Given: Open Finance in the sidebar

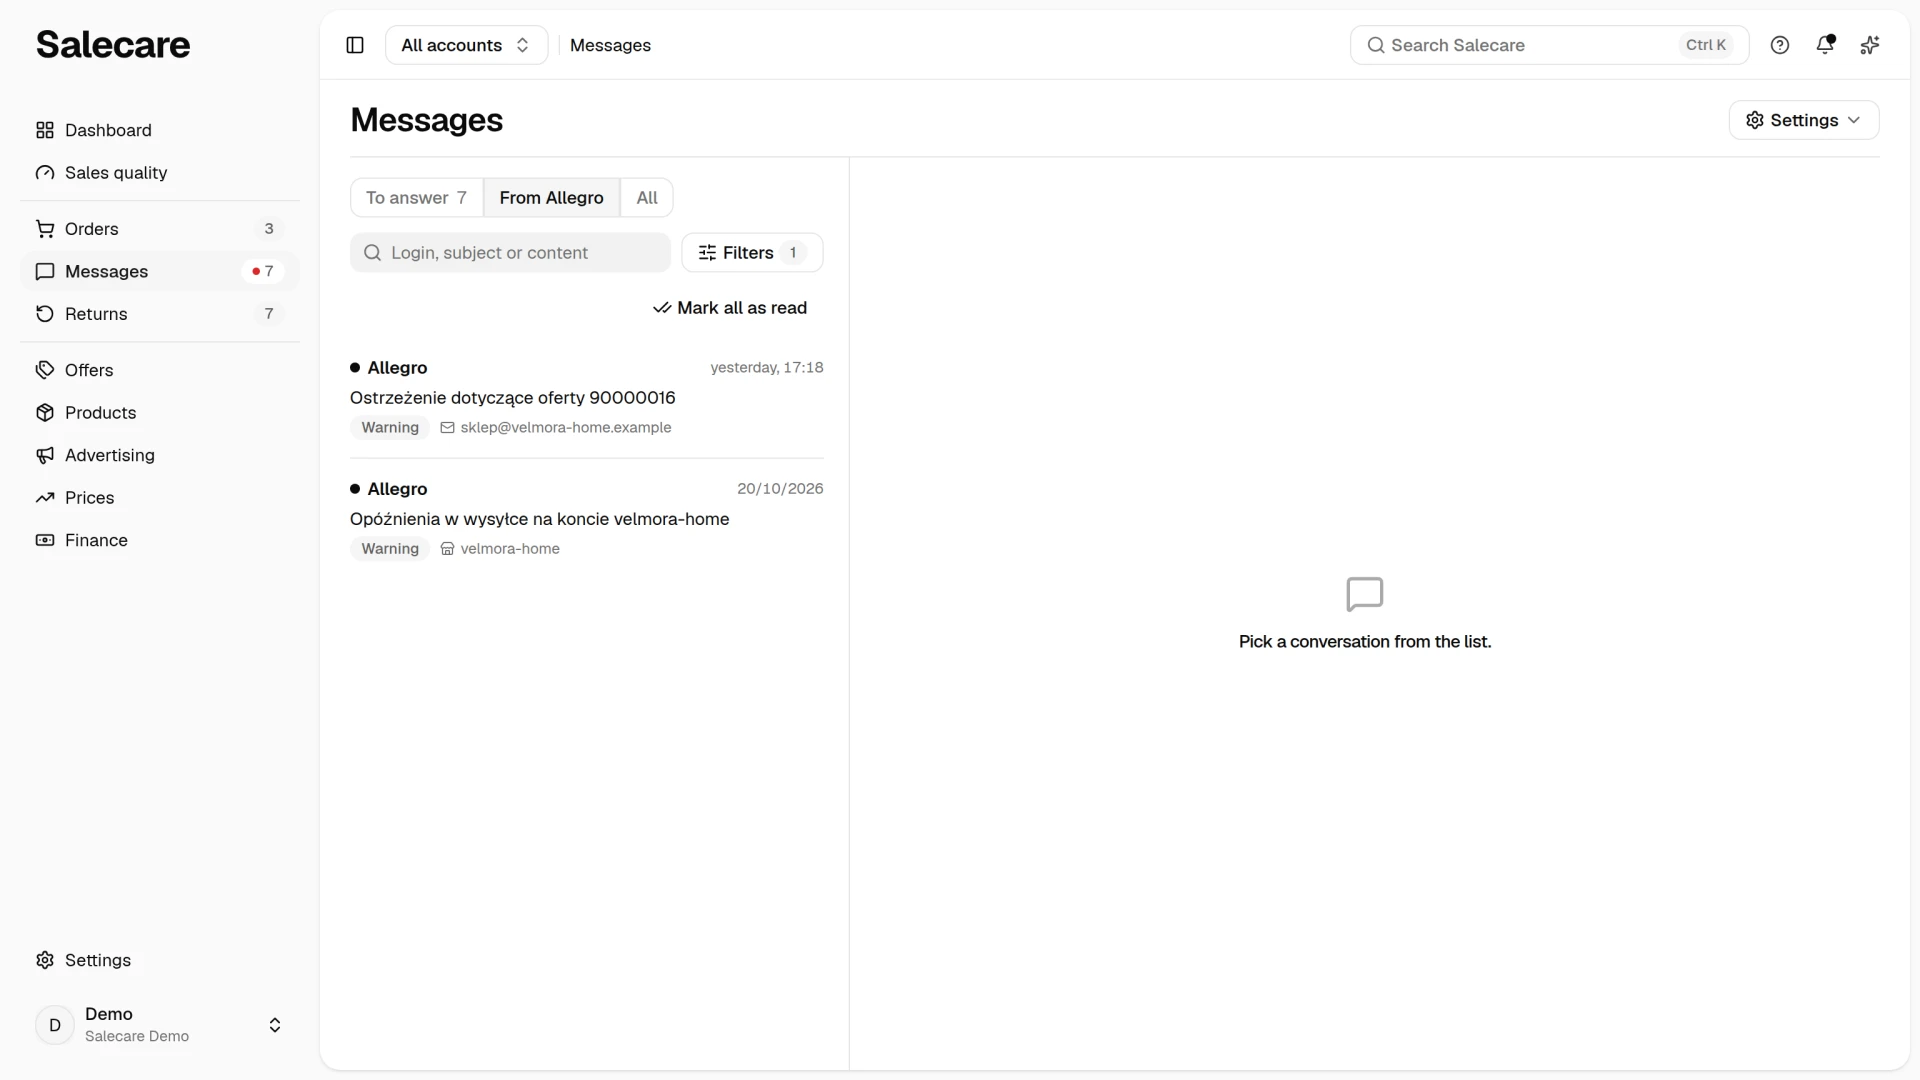Looking at the screenshot, I should pyautogui.click(x=160, y=540).
